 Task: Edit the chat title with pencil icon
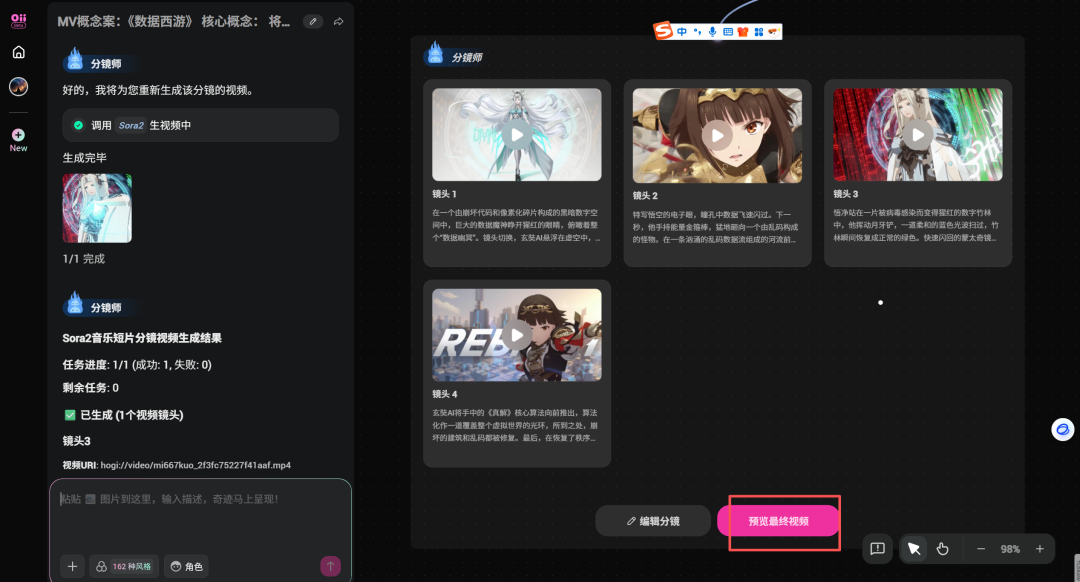[313, 22]
